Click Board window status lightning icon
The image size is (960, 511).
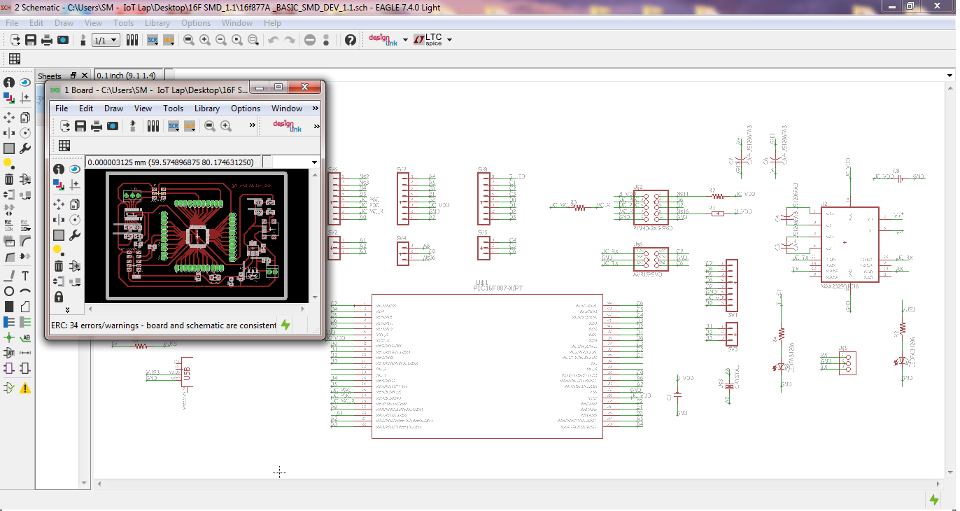[285, 325]
